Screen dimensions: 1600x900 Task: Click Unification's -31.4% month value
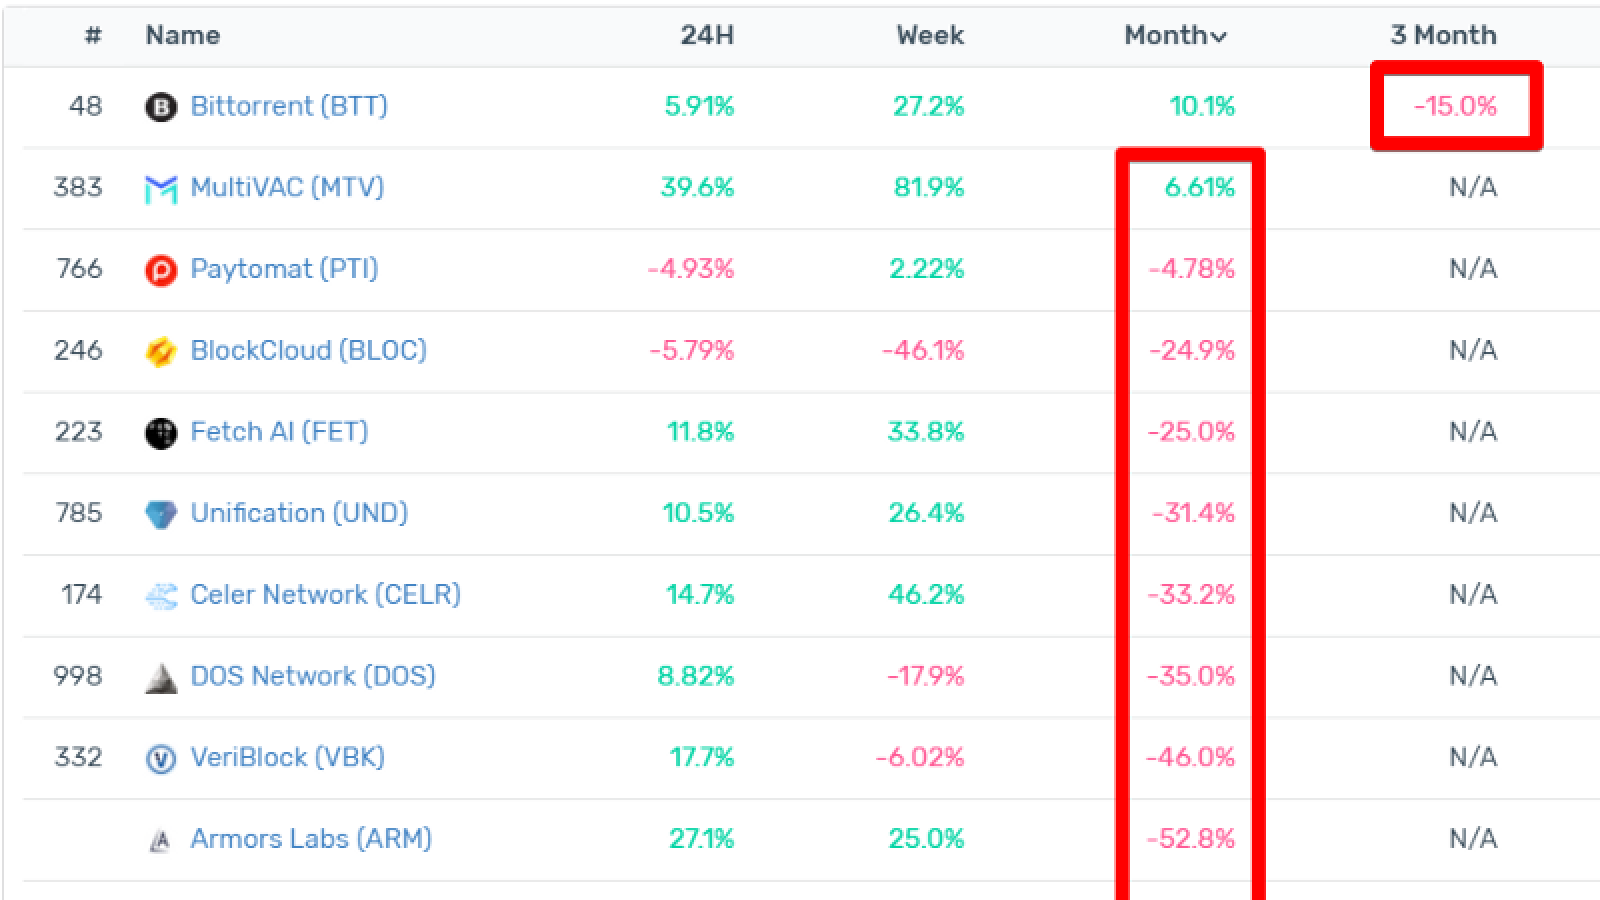1193,513
